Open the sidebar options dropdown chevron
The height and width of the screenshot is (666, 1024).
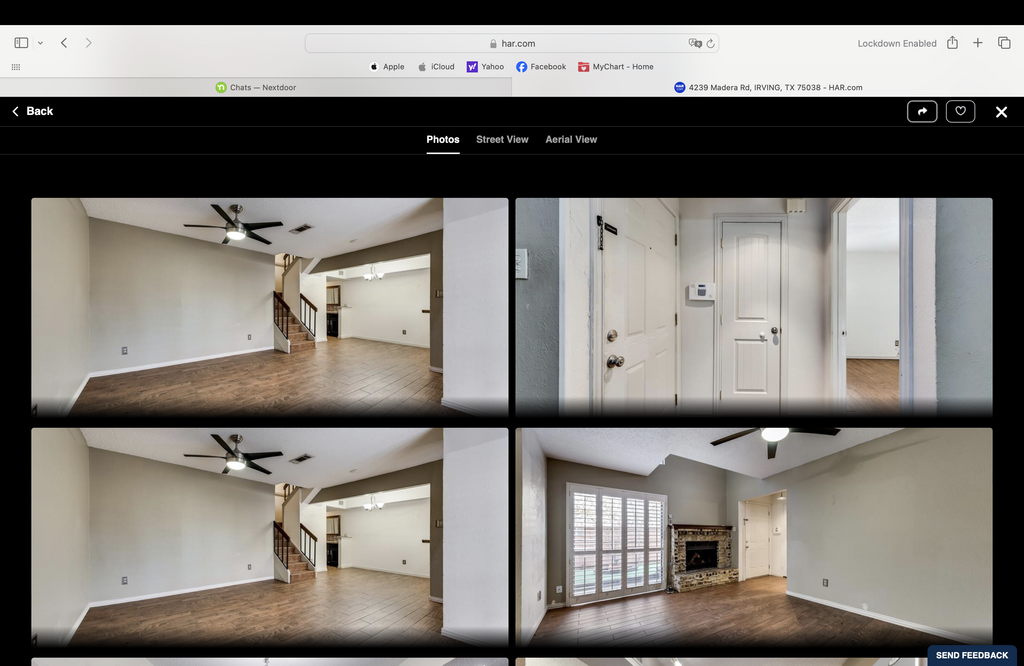click(40, 43)
